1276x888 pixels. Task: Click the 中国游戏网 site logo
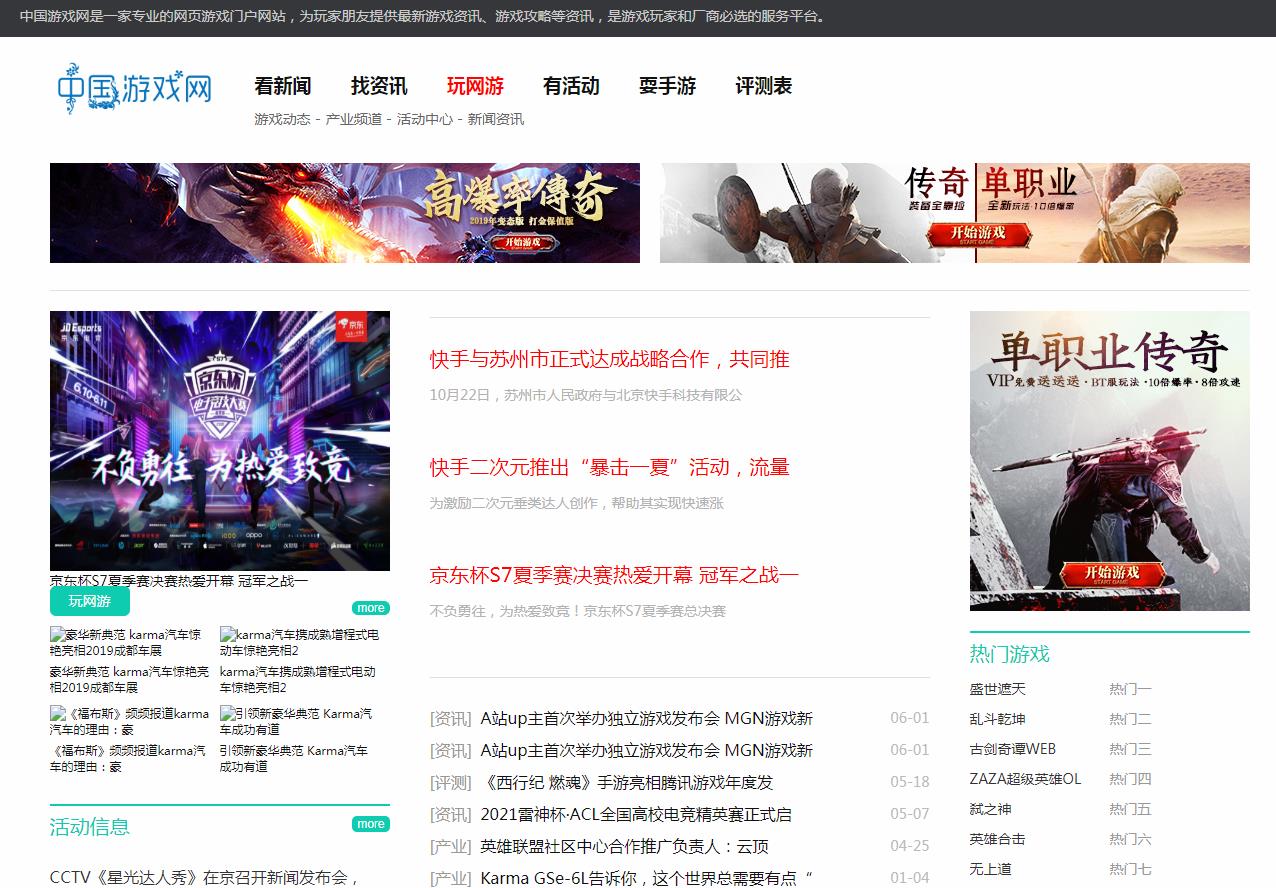pos(134,87)
